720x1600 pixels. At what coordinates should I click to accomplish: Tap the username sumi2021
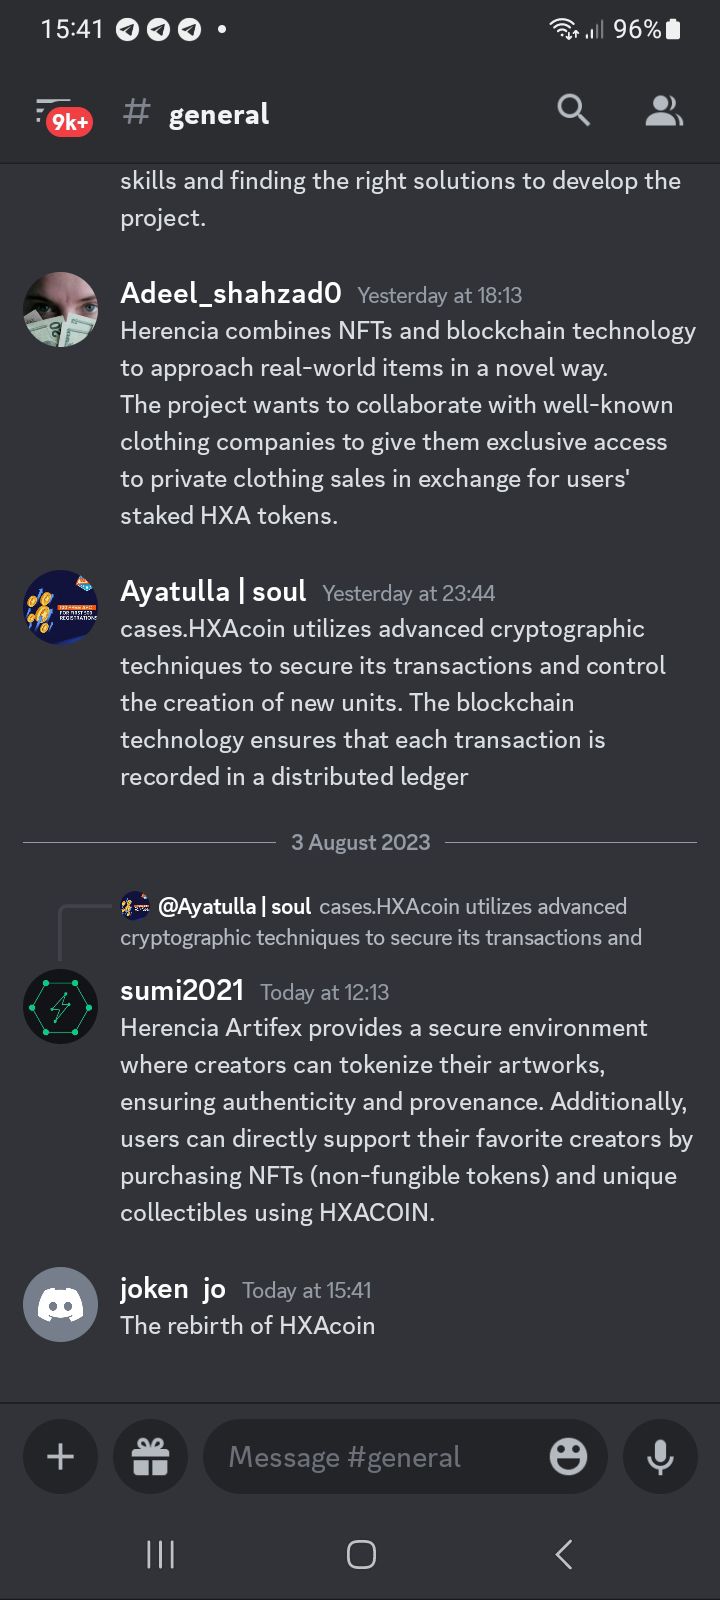[182, 990]
